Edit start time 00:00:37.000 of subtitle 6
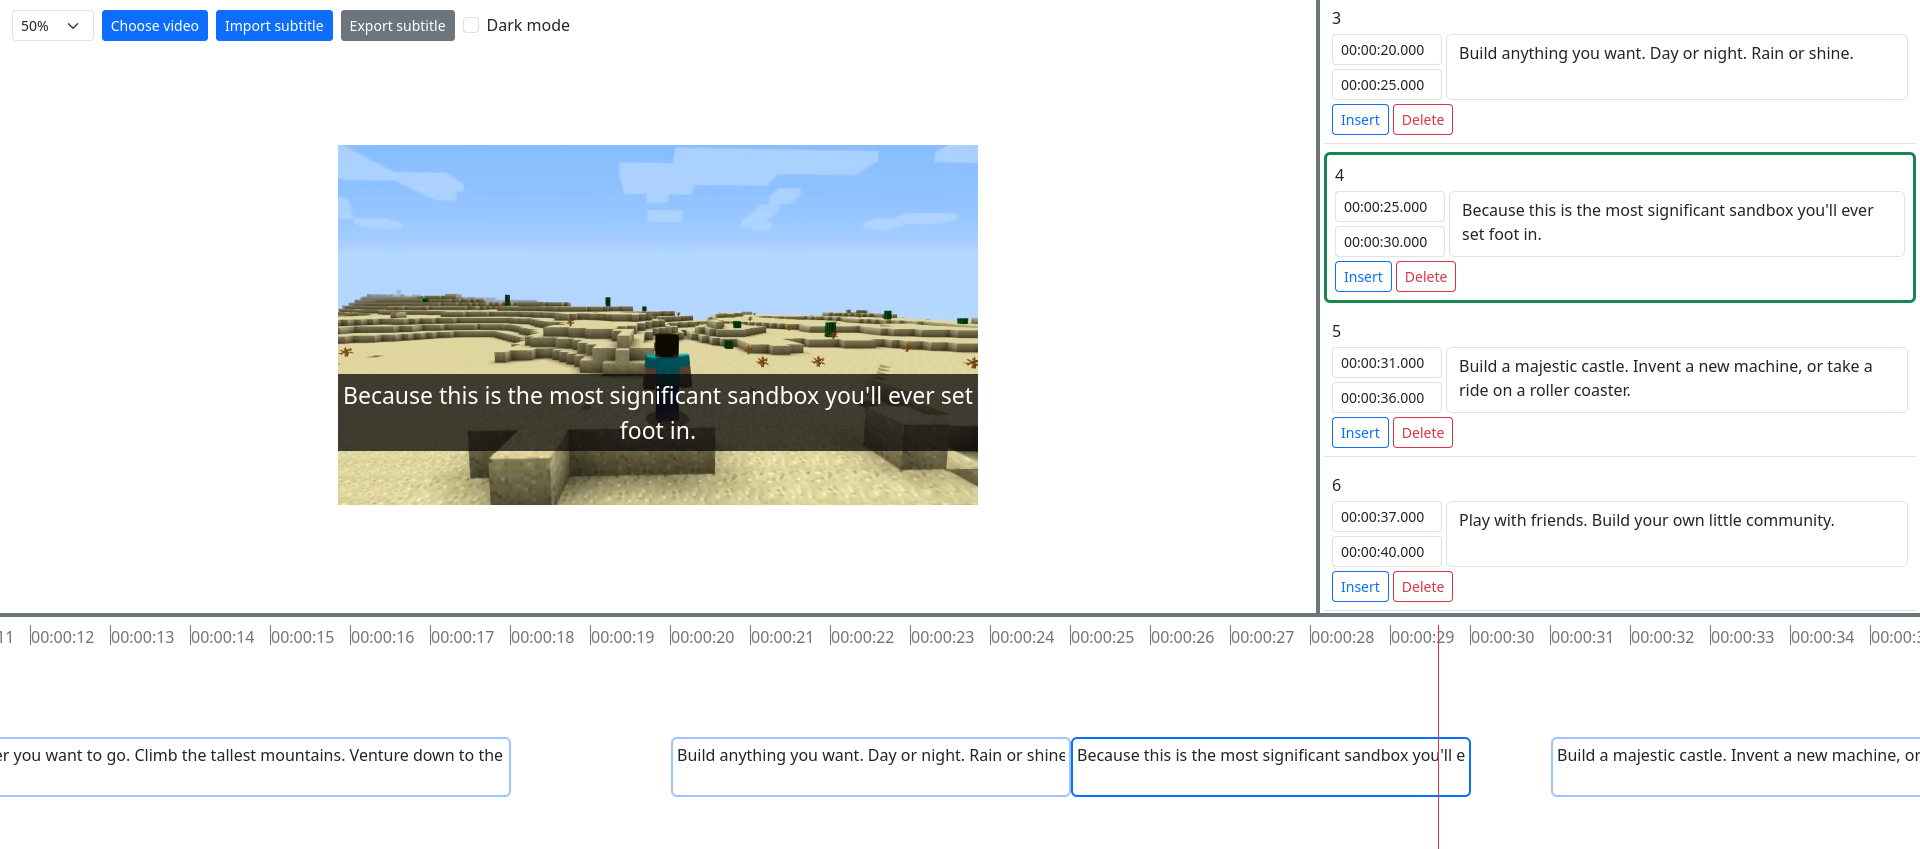The width and height of the screenshot is (1920, 849). 1386,517
